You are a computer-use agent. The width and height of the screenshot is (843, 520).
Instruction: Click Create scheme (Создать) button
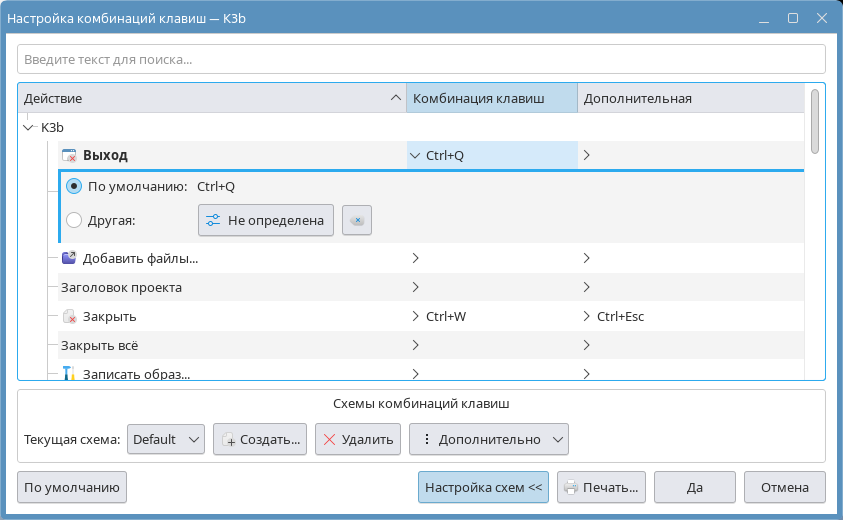click(260, 439)
